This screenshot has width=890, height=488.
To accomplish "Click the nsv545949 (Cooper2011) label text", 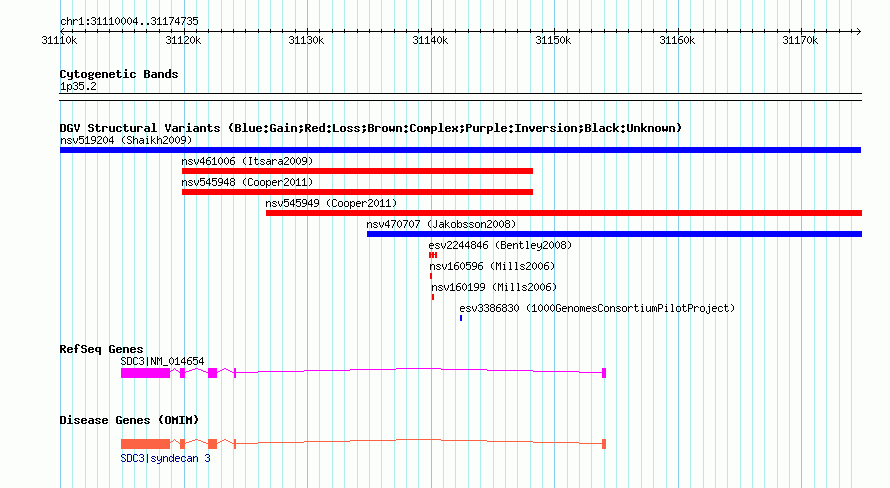I will point(331,203).
